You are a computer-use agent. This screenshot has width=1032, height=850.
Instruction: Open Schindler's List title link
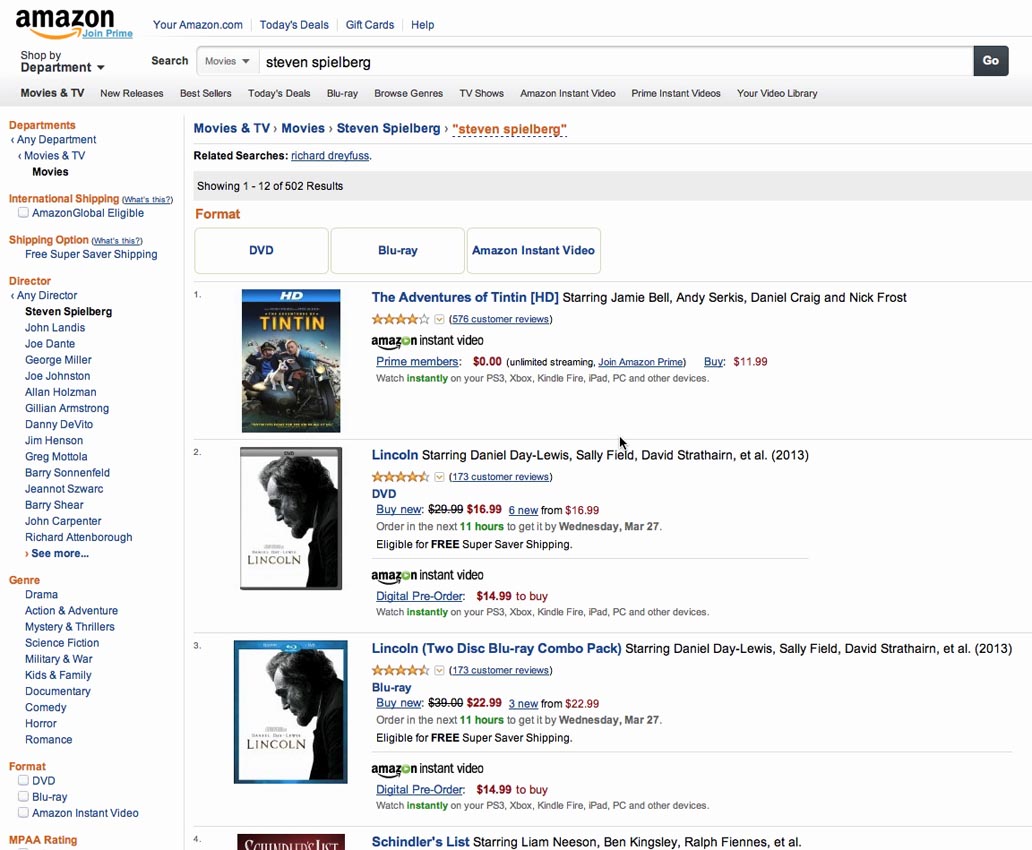(x=420, y=842)
